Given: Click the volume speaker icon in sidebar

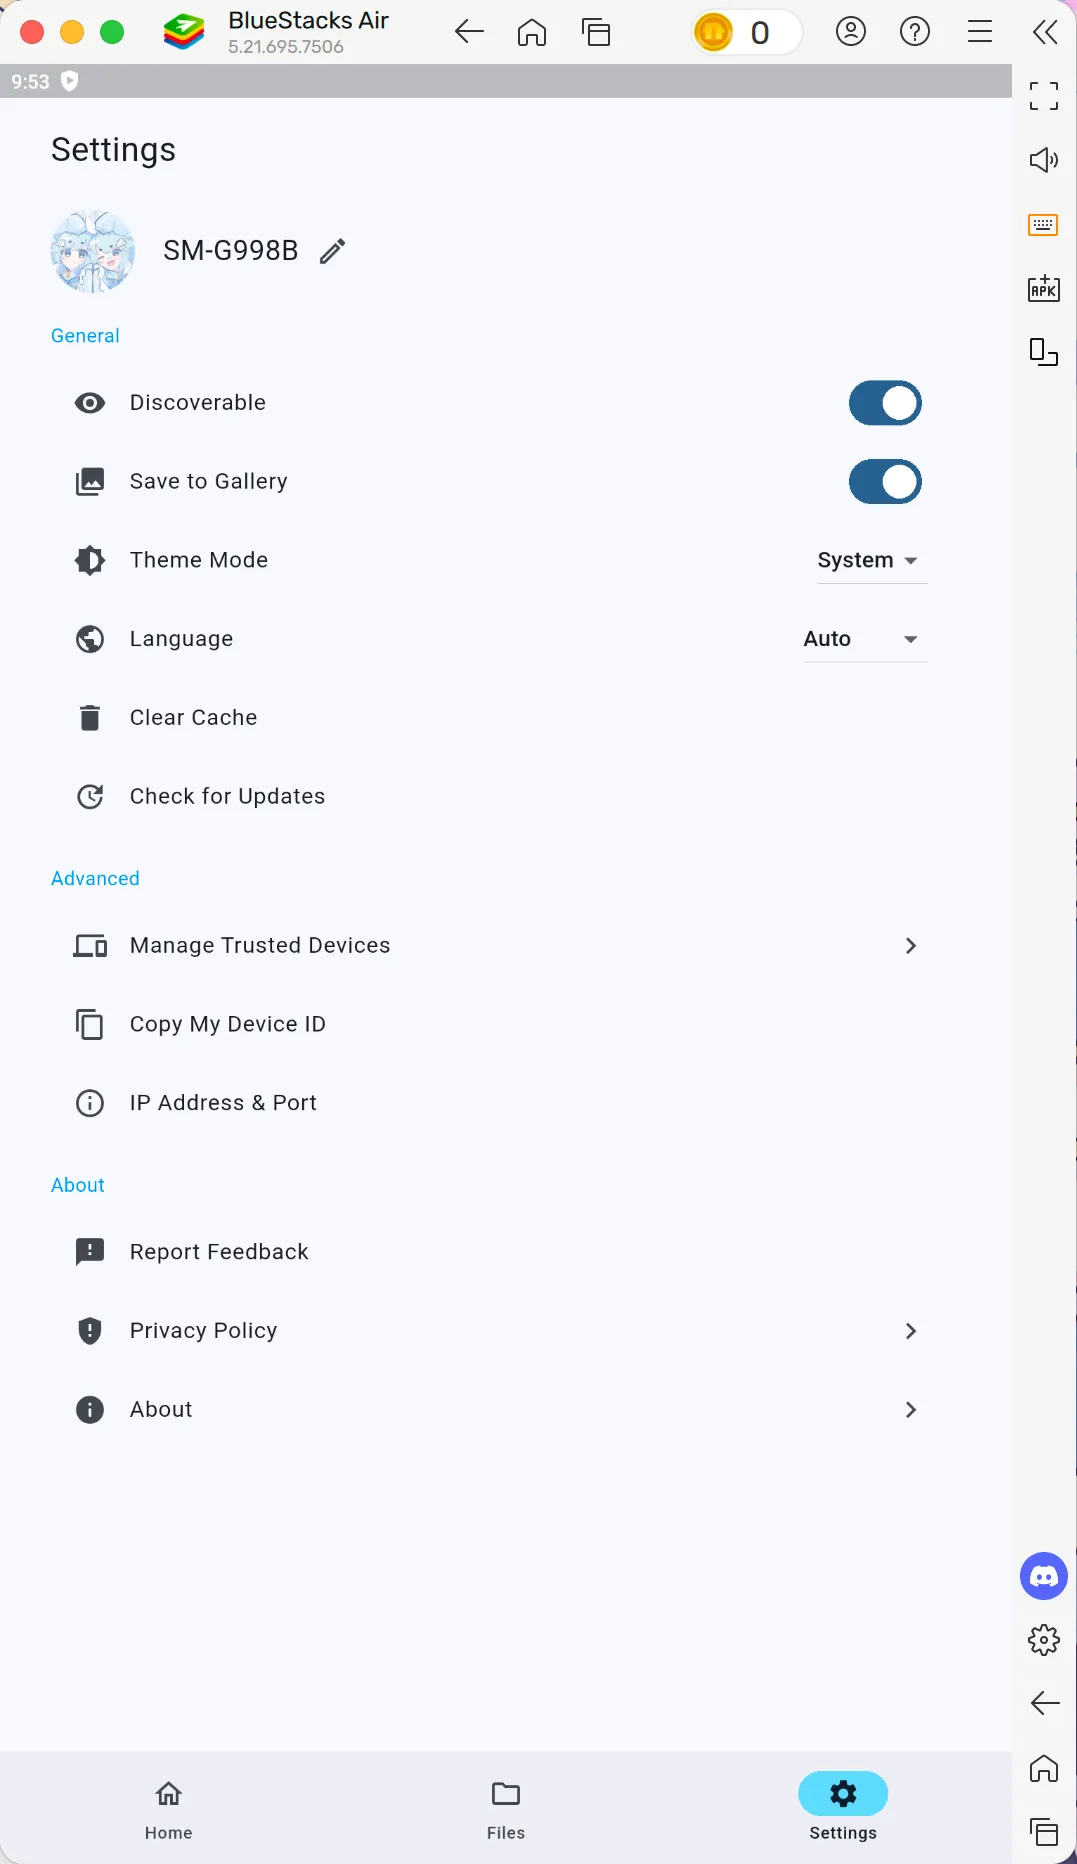Looking at the screenshot, I should (1044, 160).
